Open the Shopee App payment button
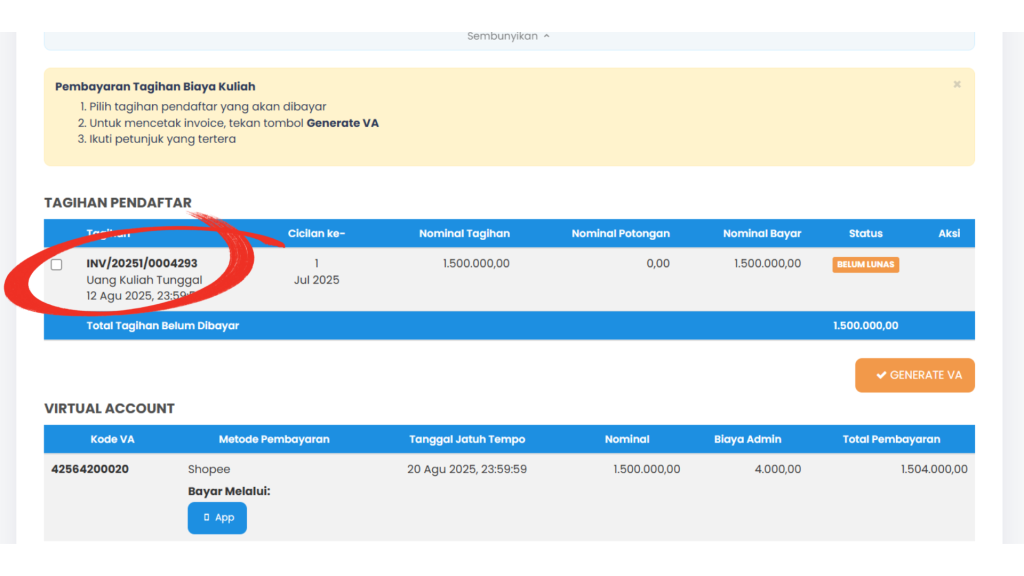The width and height of the screenshot is (1024, 576). coord(217,518)
